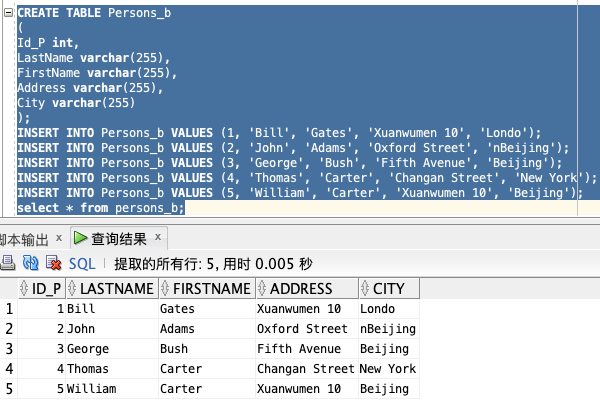Select row number 1 in results
This screenshot has width=600, height=406.
coord(9,309)
